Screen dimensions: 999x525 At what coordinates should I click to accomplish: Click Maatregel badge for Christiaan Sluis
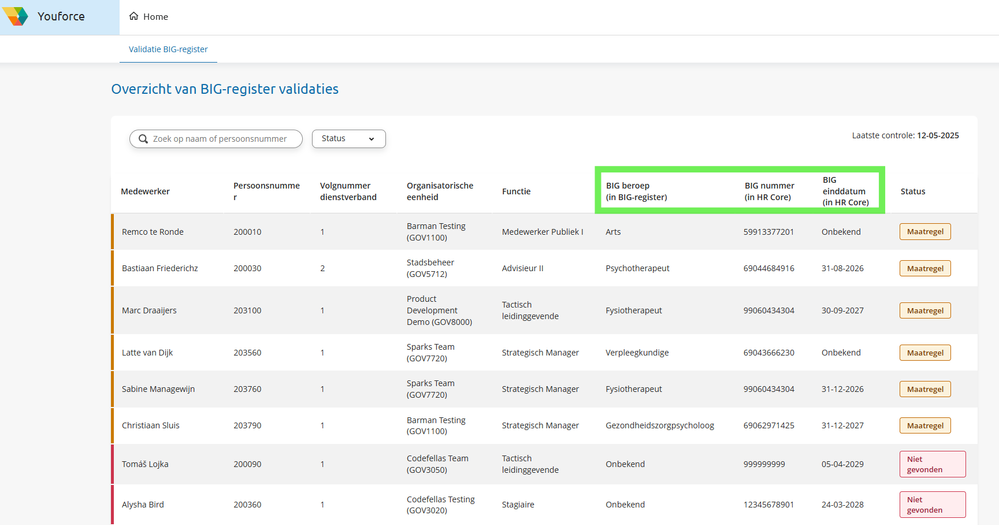tap(925, 425)
